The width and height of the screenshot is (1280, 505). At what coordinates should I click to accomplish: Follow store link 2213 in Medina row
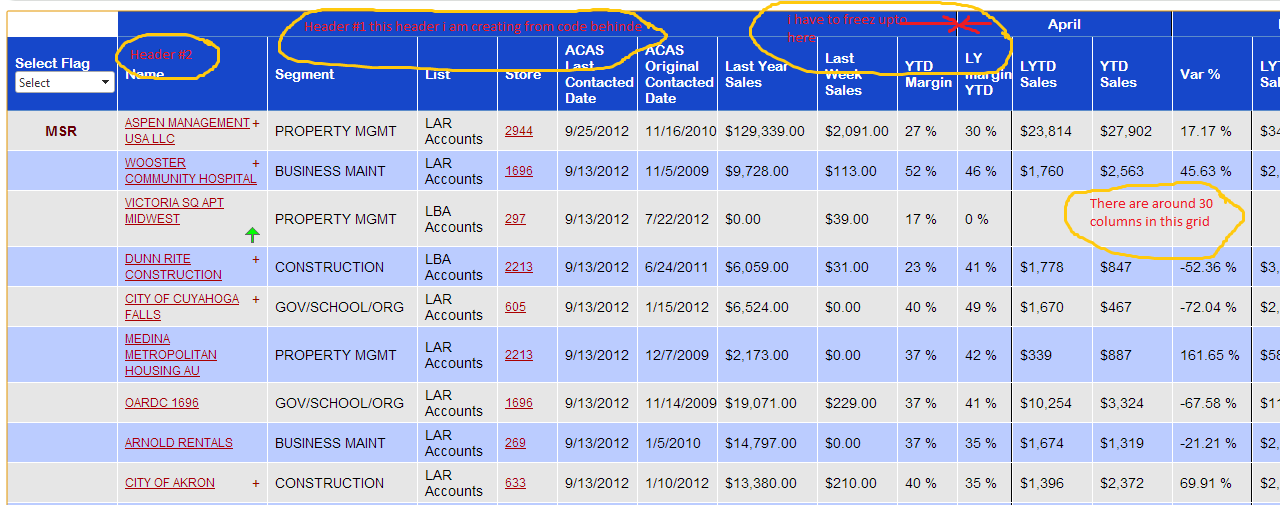click(518, 355)
